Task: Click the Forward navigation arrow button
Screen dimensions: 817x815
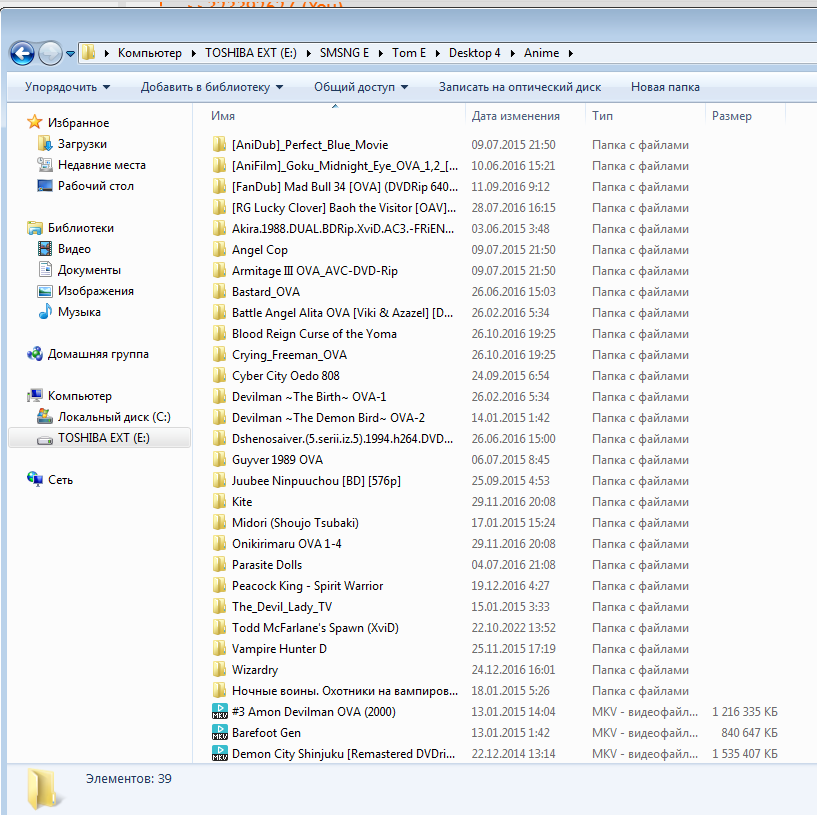Action: (51, 53)
